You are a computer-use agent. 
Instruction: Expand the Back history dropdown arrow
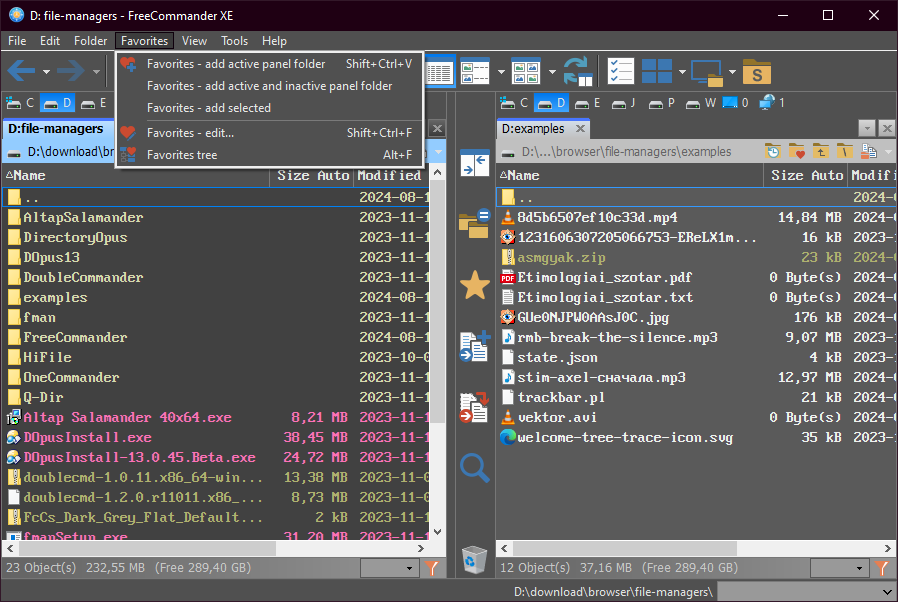click(x=45, y=72)
